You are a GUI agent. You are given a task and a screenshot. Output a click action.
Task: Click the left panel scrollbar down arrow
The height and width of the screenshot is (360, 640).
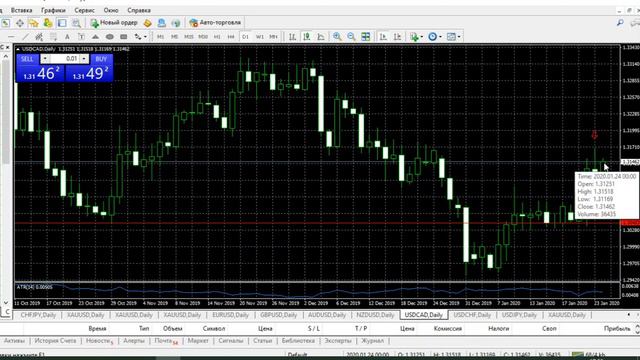[6, 302]
